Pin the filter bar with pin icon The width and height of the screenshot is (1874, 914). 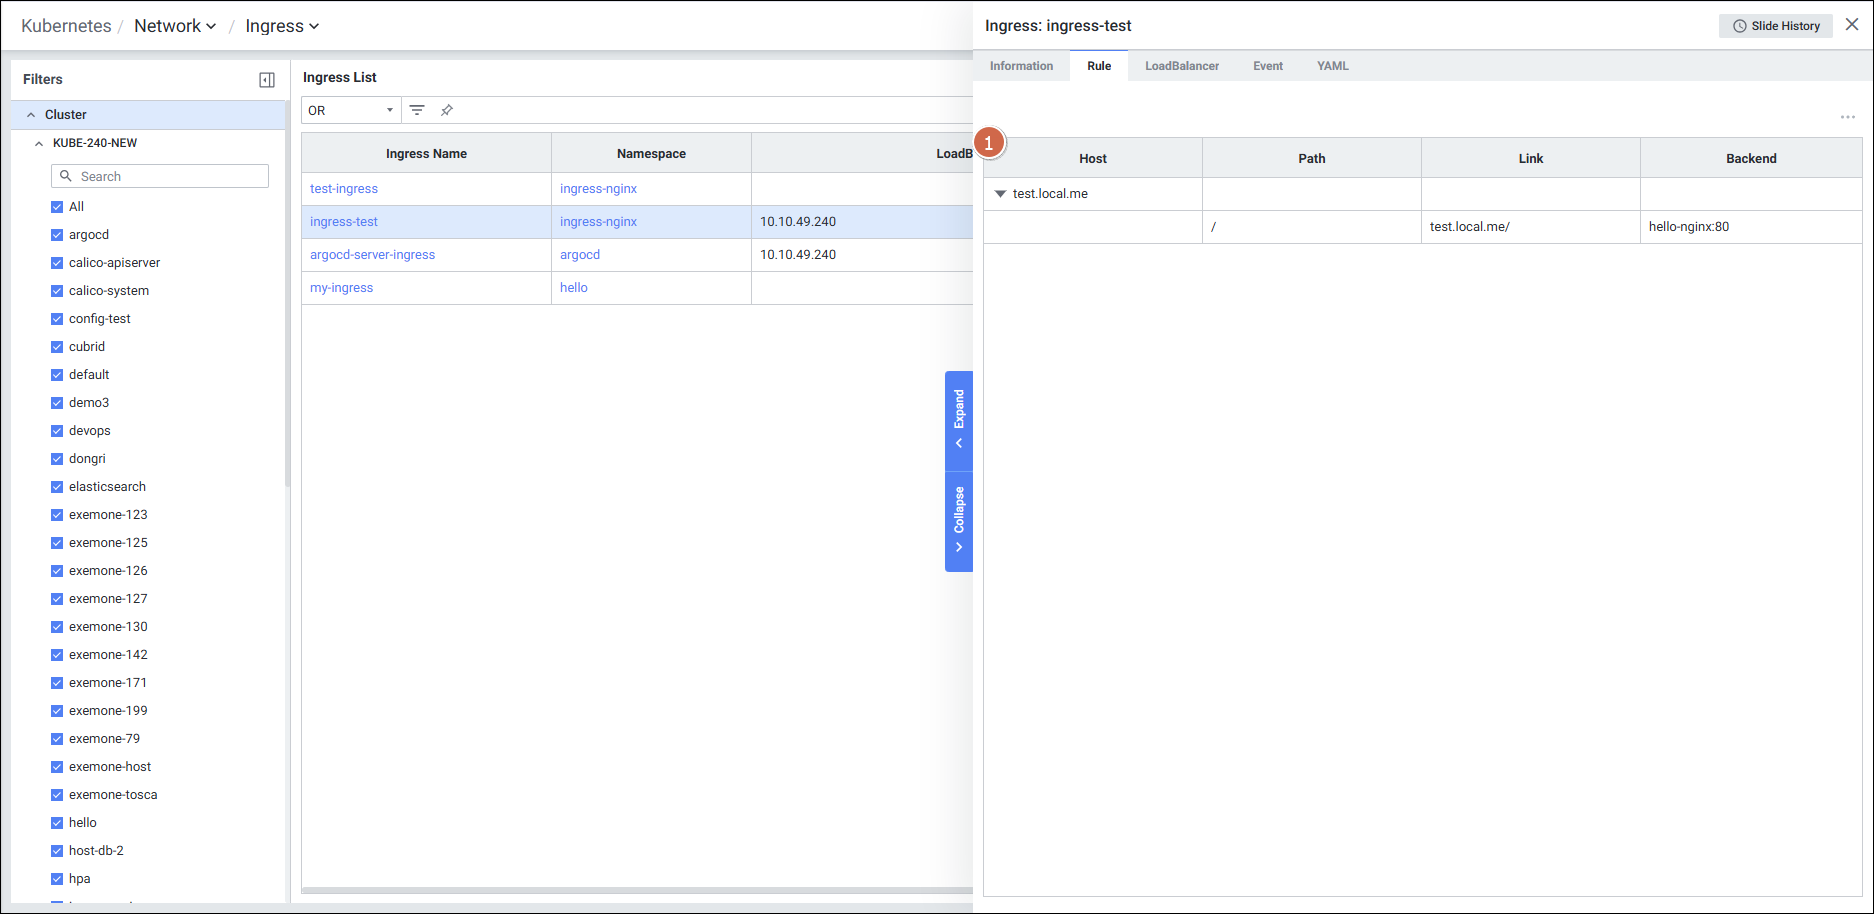[x=447, y=110]
